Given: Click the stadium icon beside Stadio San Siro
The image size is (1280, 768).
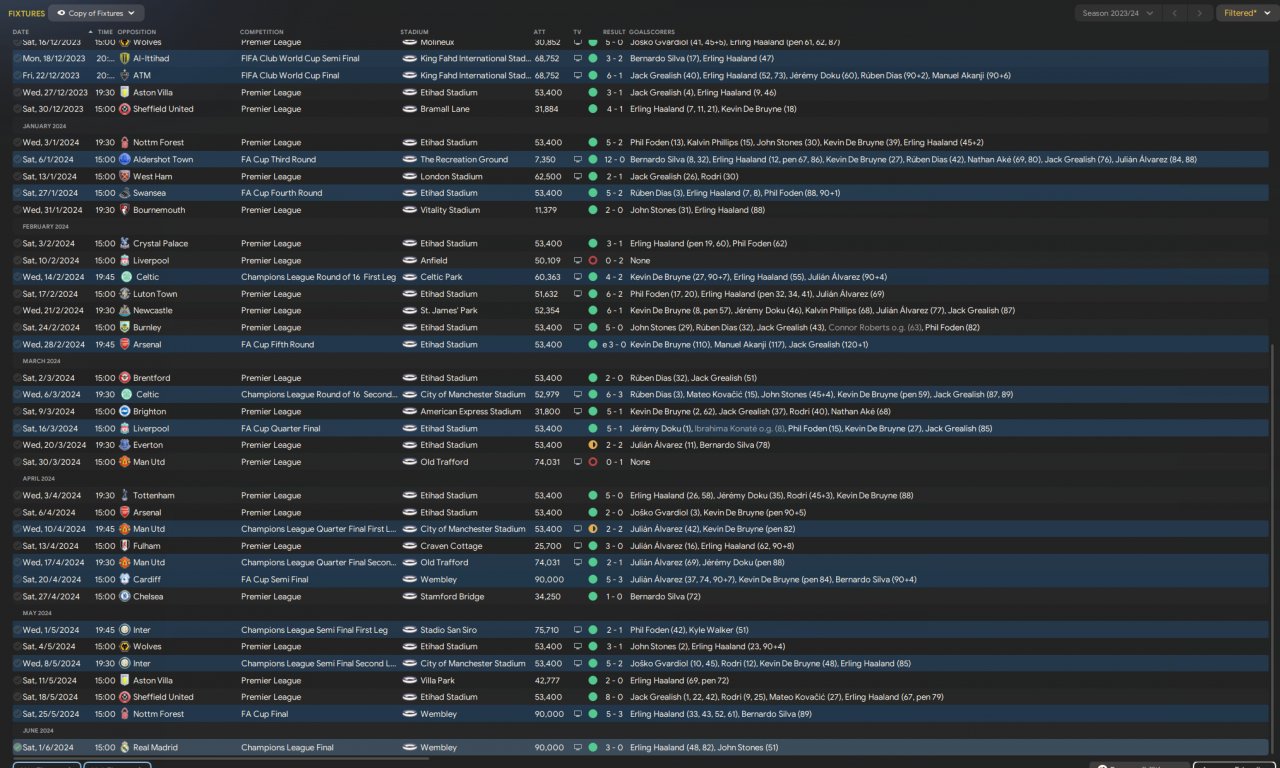Looking at the screenshot, I should (409, 630).
